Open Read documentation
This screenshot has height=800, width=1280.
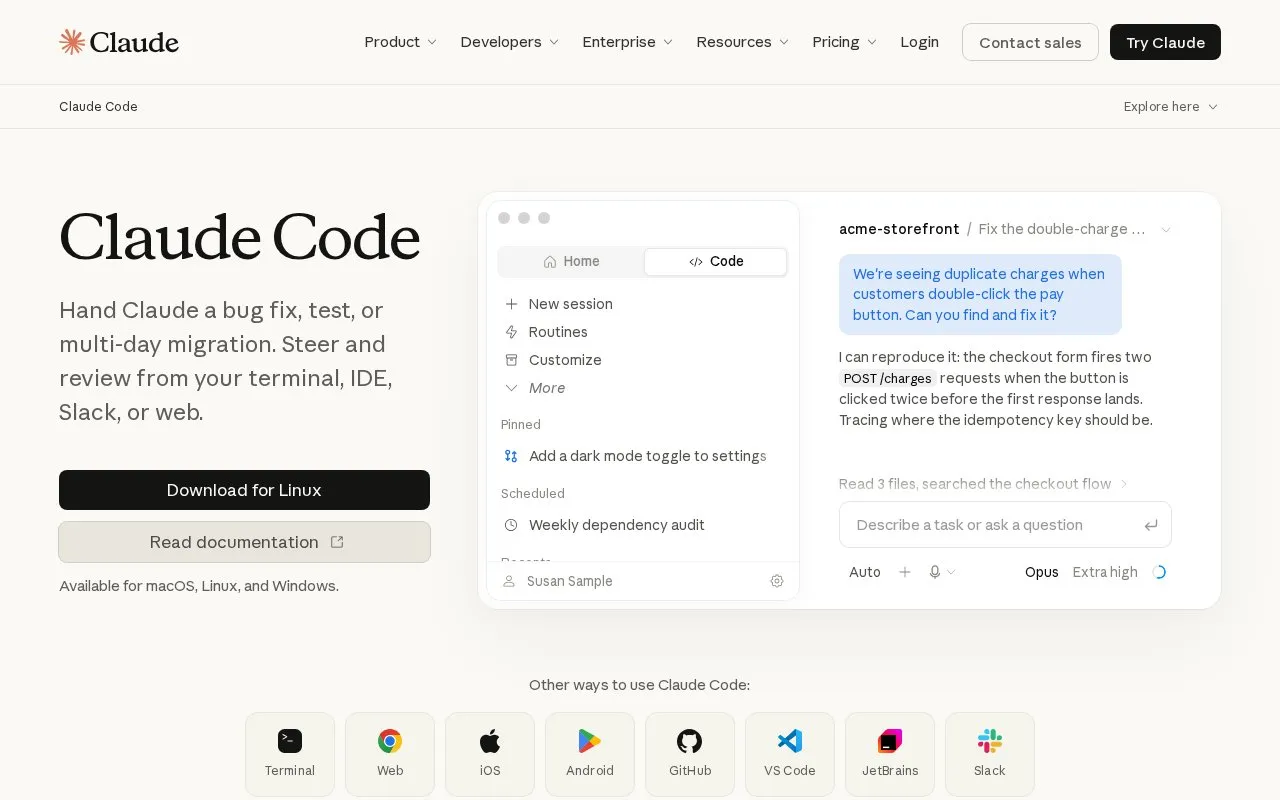[244, 542]
